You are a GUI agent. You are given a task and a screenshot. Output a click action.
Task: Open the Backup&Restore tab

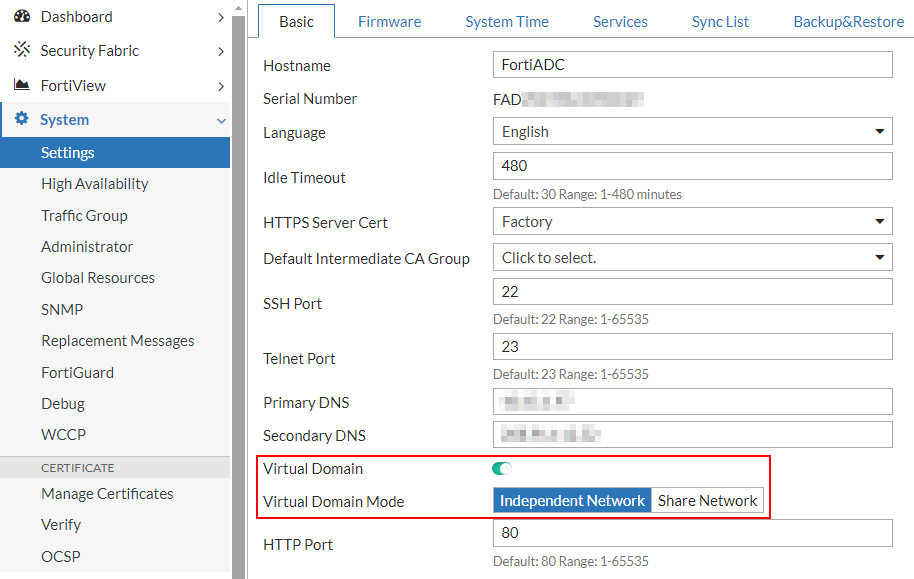[x=848, y=21]
